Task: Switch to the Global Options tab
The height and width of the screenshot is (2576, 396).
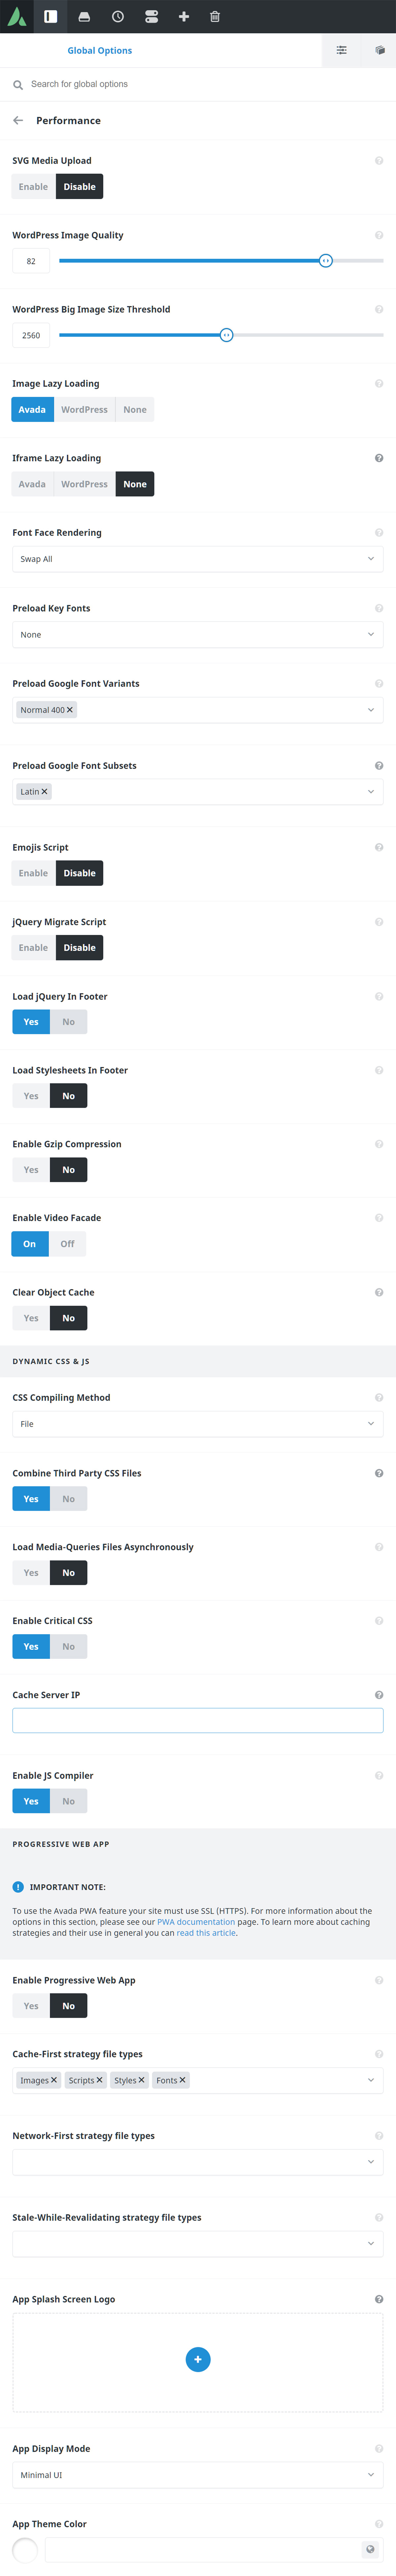Action: click(100, 50)
